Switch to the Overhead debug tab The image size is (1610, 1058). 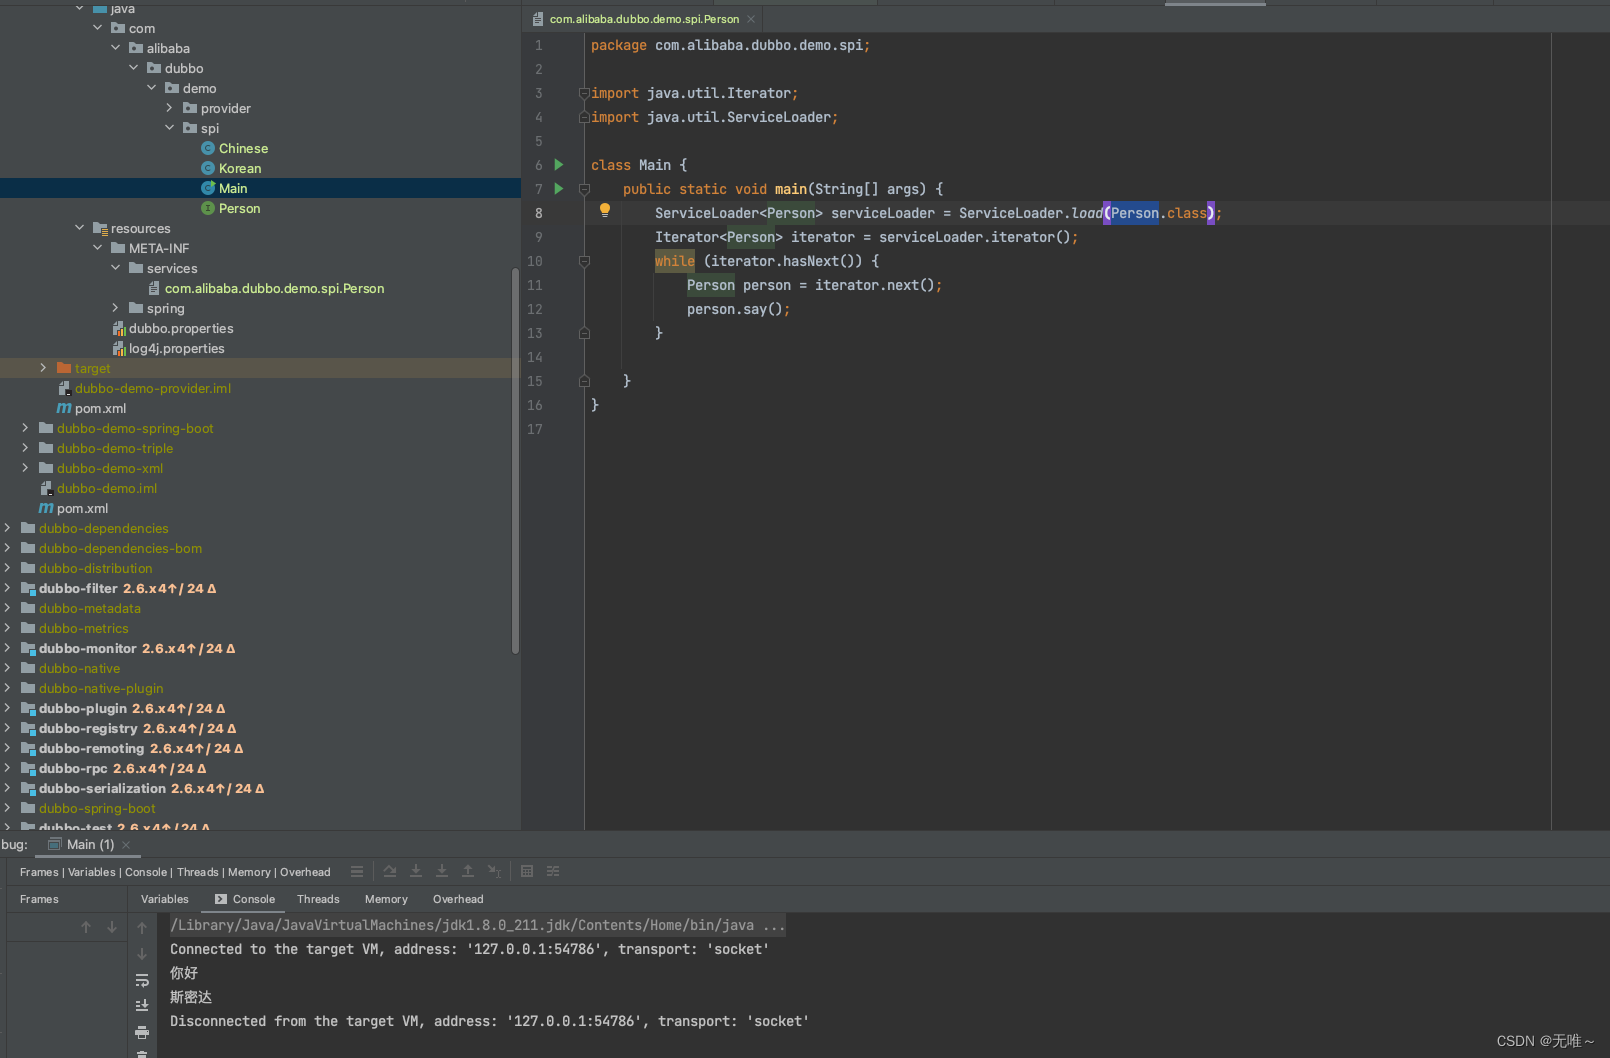(458, 899)
